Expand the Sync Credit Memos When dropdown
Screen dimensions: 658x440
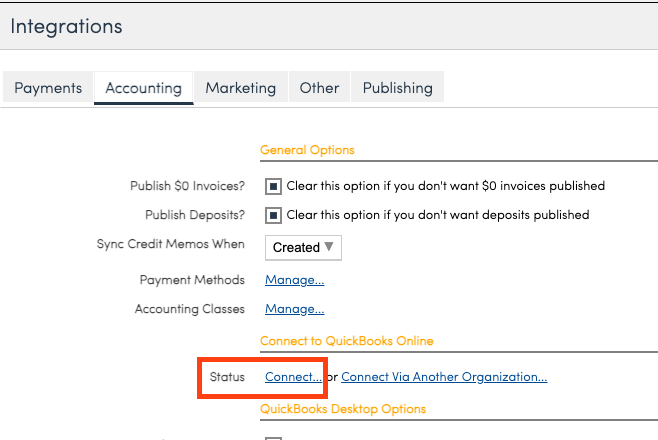click(x=303, y=247)
